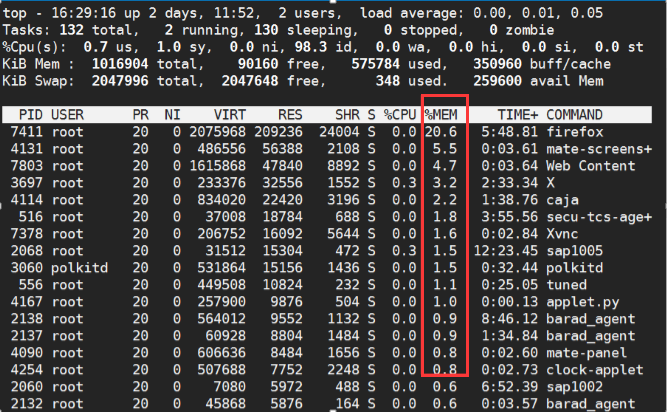Click the SHR column header

point(347,115)
